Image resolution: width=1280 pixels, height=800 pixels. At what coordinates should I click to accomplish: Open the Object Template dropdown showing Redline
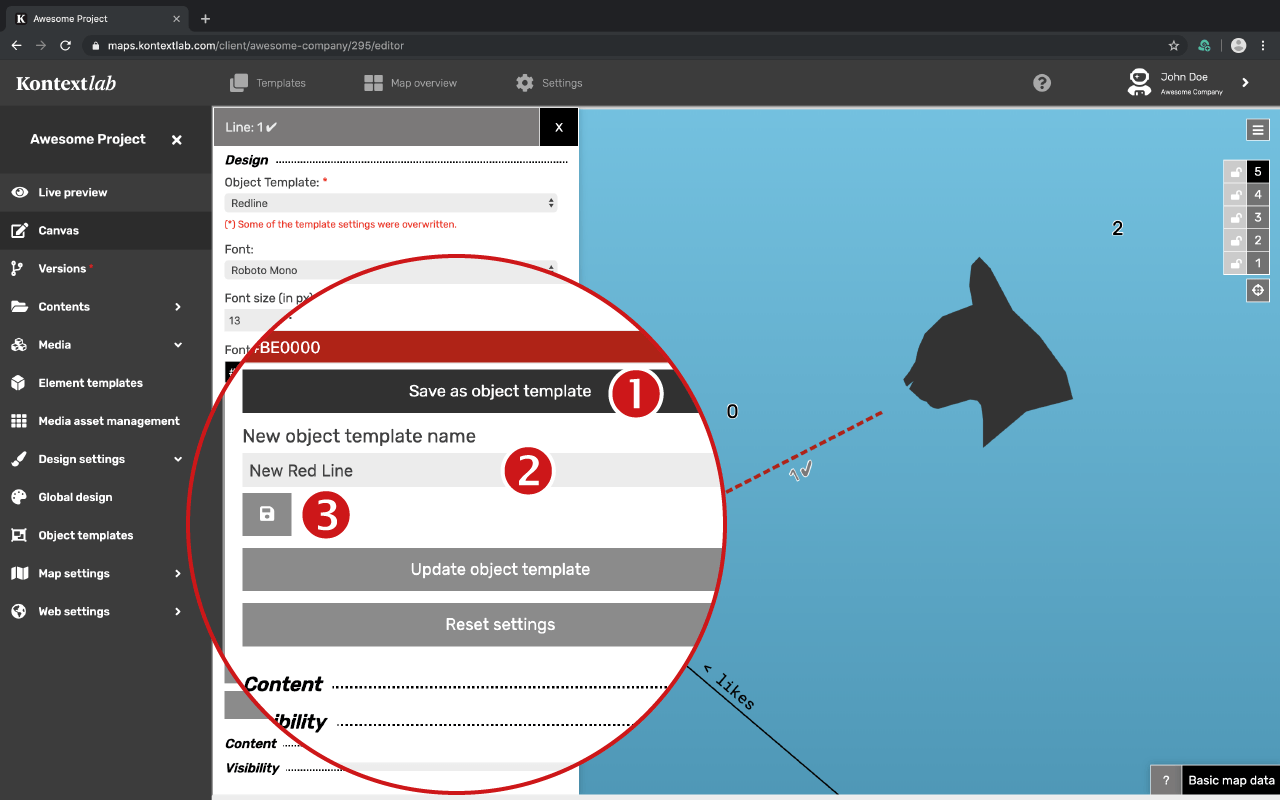(391, 203)
